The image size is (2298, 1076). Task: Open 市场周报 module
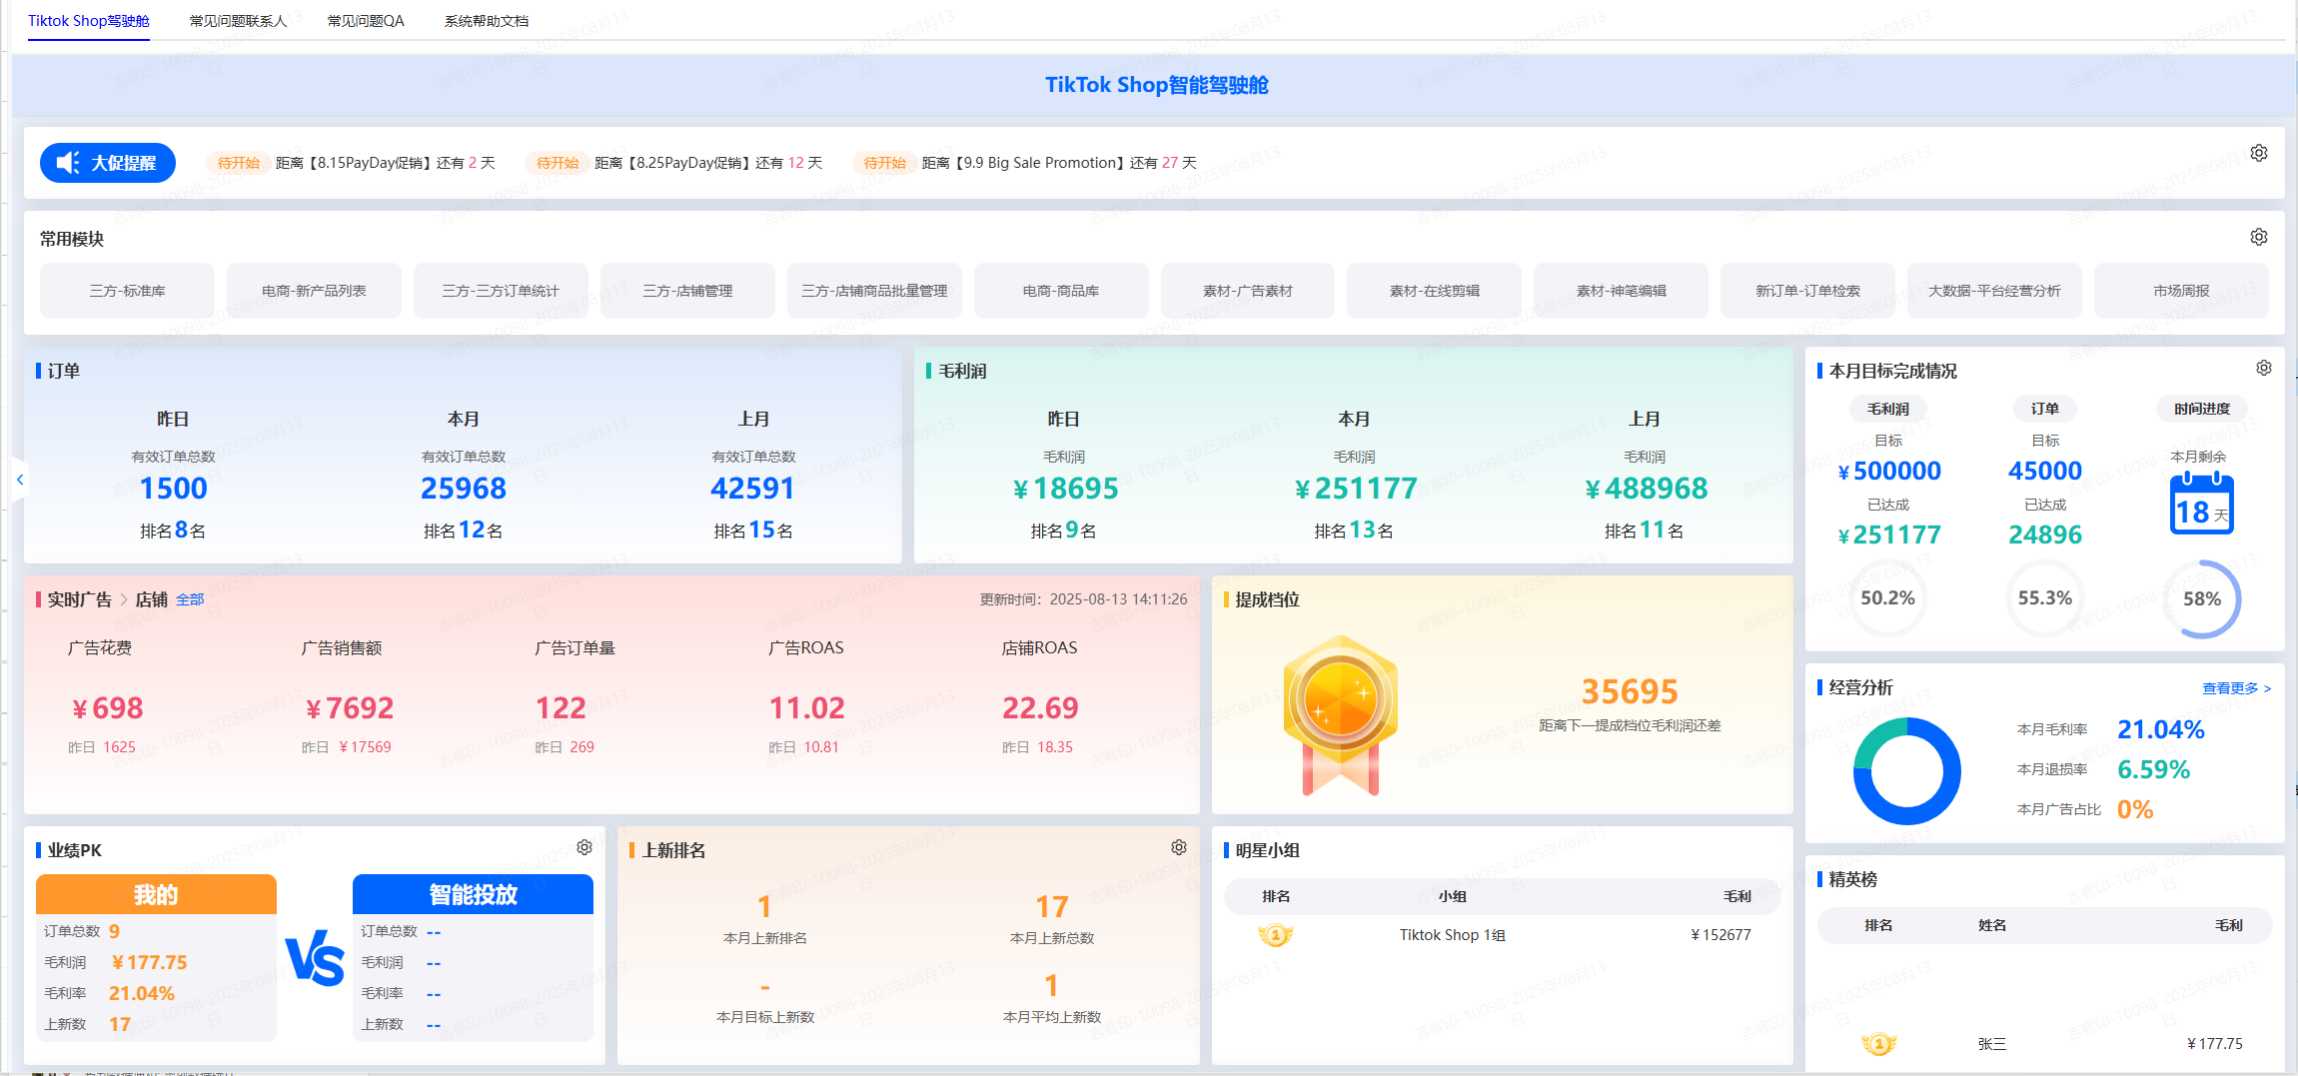(x=2181, y=291)
